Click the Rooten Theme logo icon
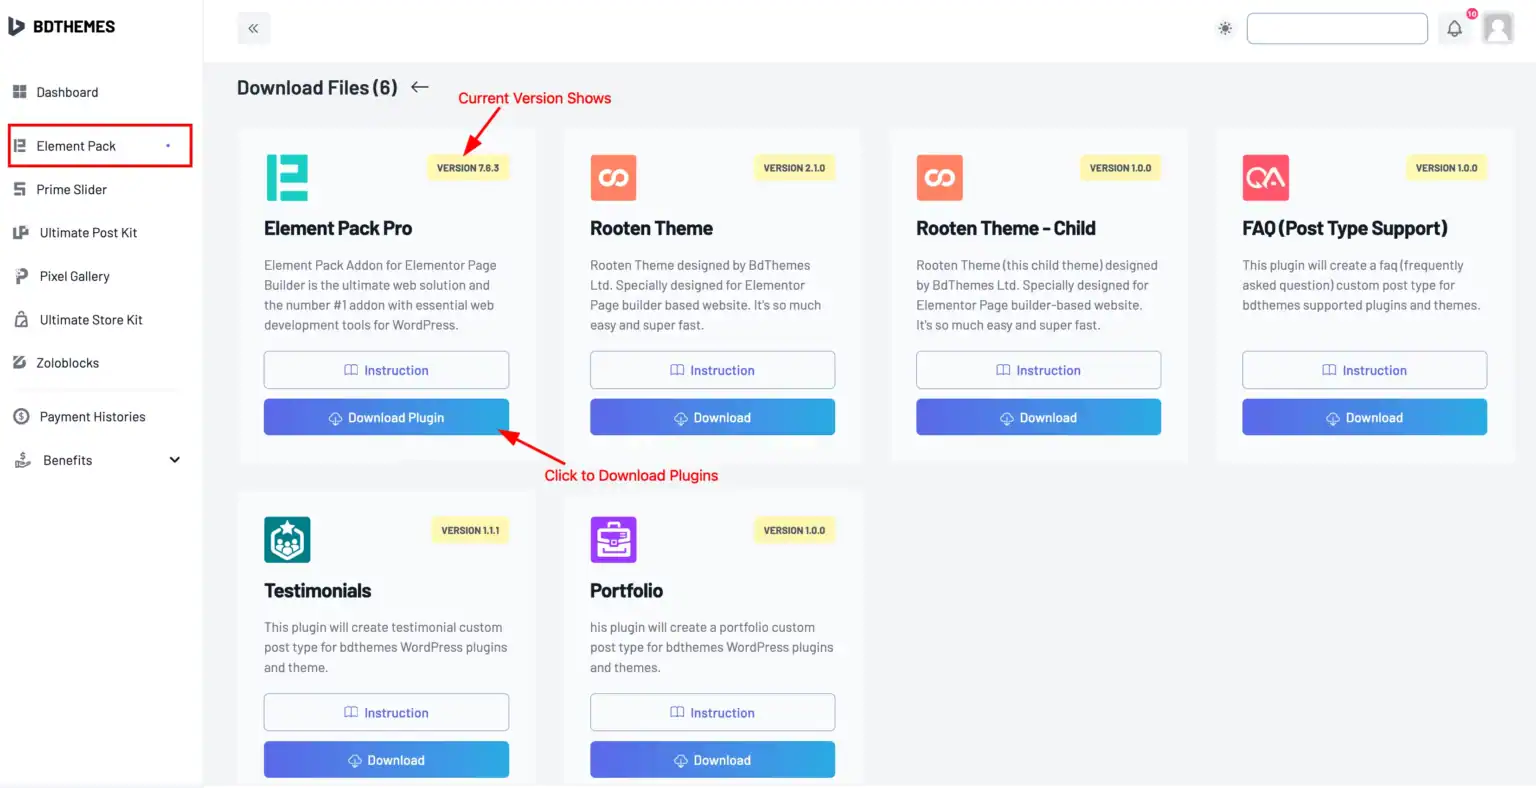The image size is (1536, 788). (x=613, y=178)
